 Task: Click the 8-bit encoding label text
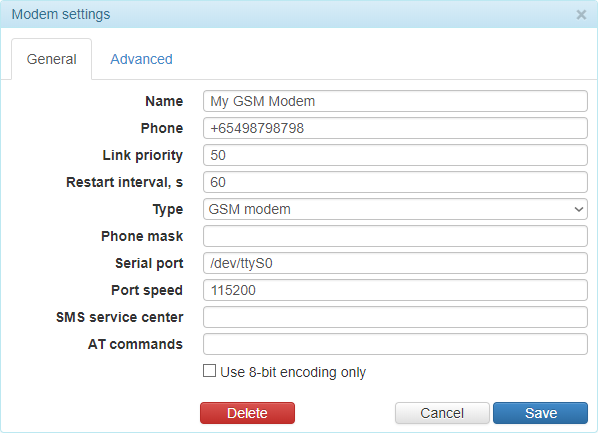coord(293,372)
